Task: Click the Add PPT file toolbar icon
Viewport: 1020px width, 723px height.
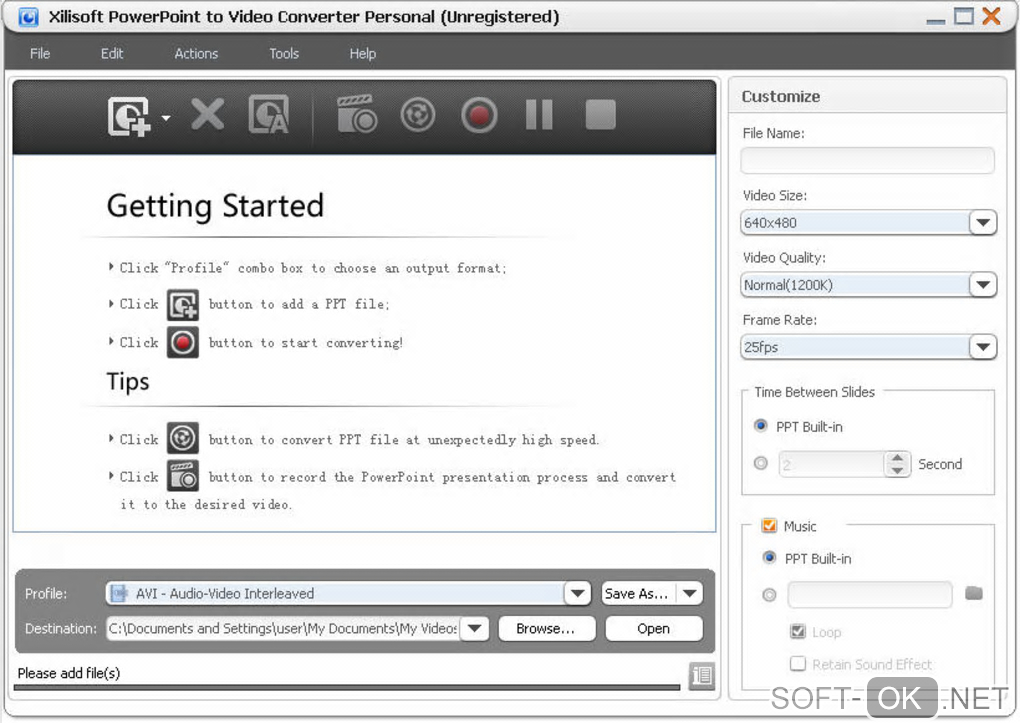Action: 129,116
